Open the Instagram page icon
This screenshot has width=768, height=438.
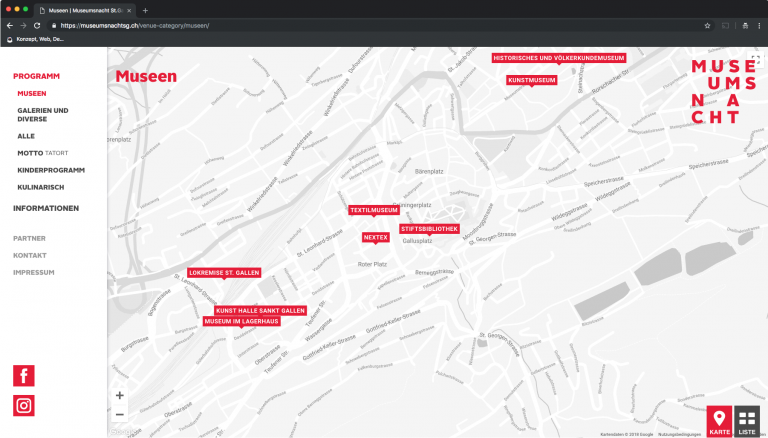(24, 406)
